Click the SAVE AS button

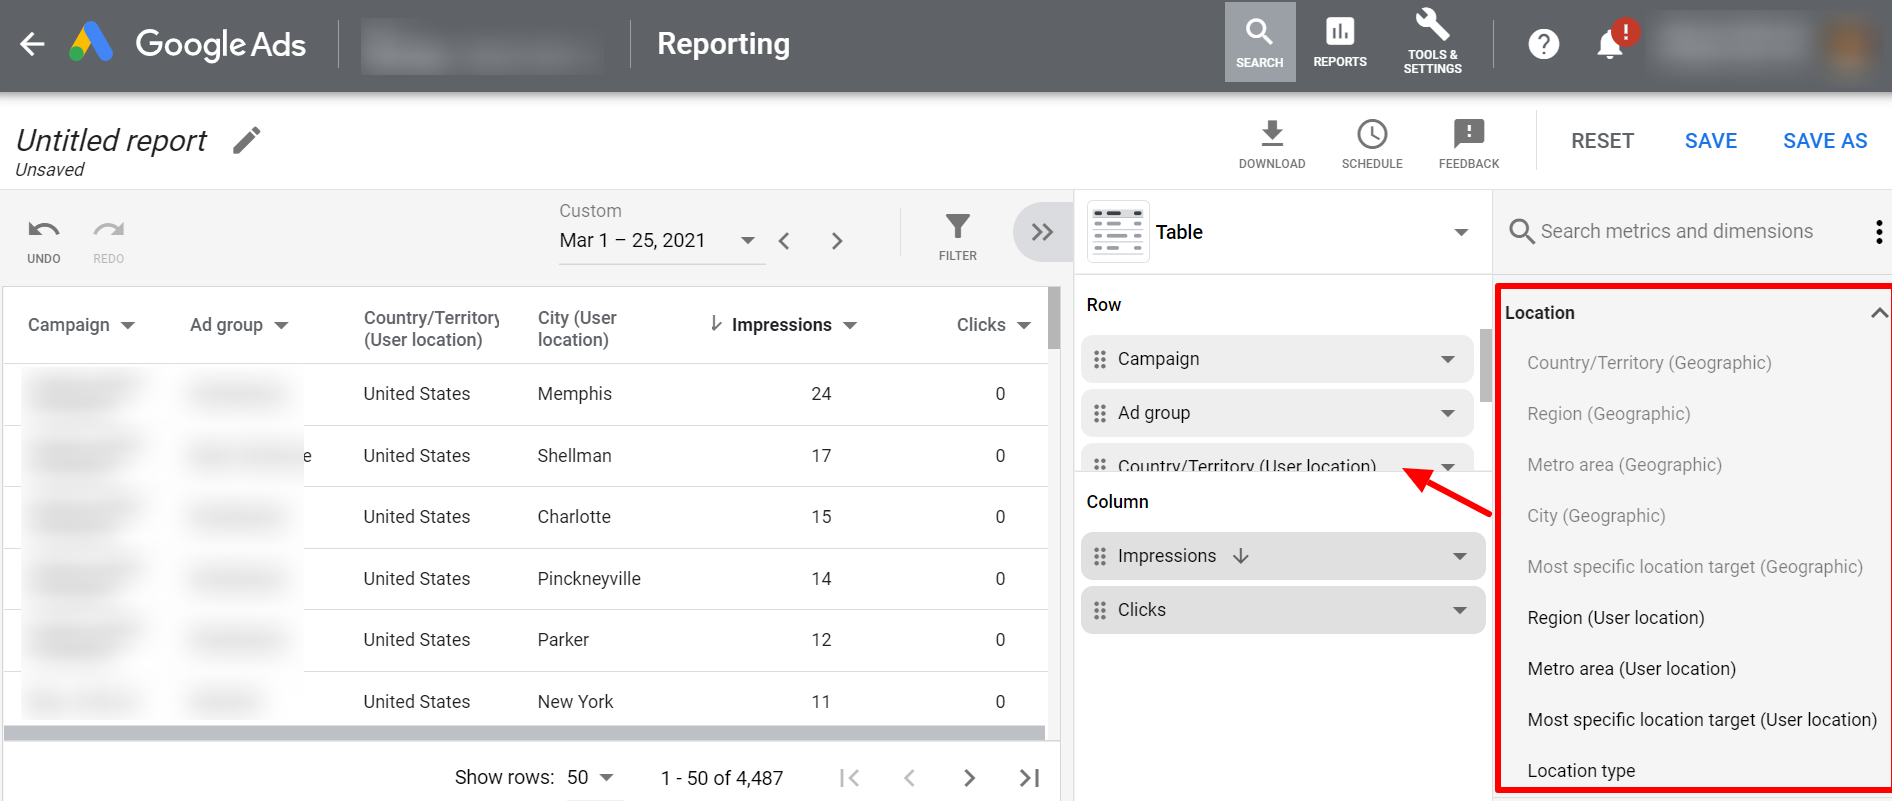(x=1824, y=141)
